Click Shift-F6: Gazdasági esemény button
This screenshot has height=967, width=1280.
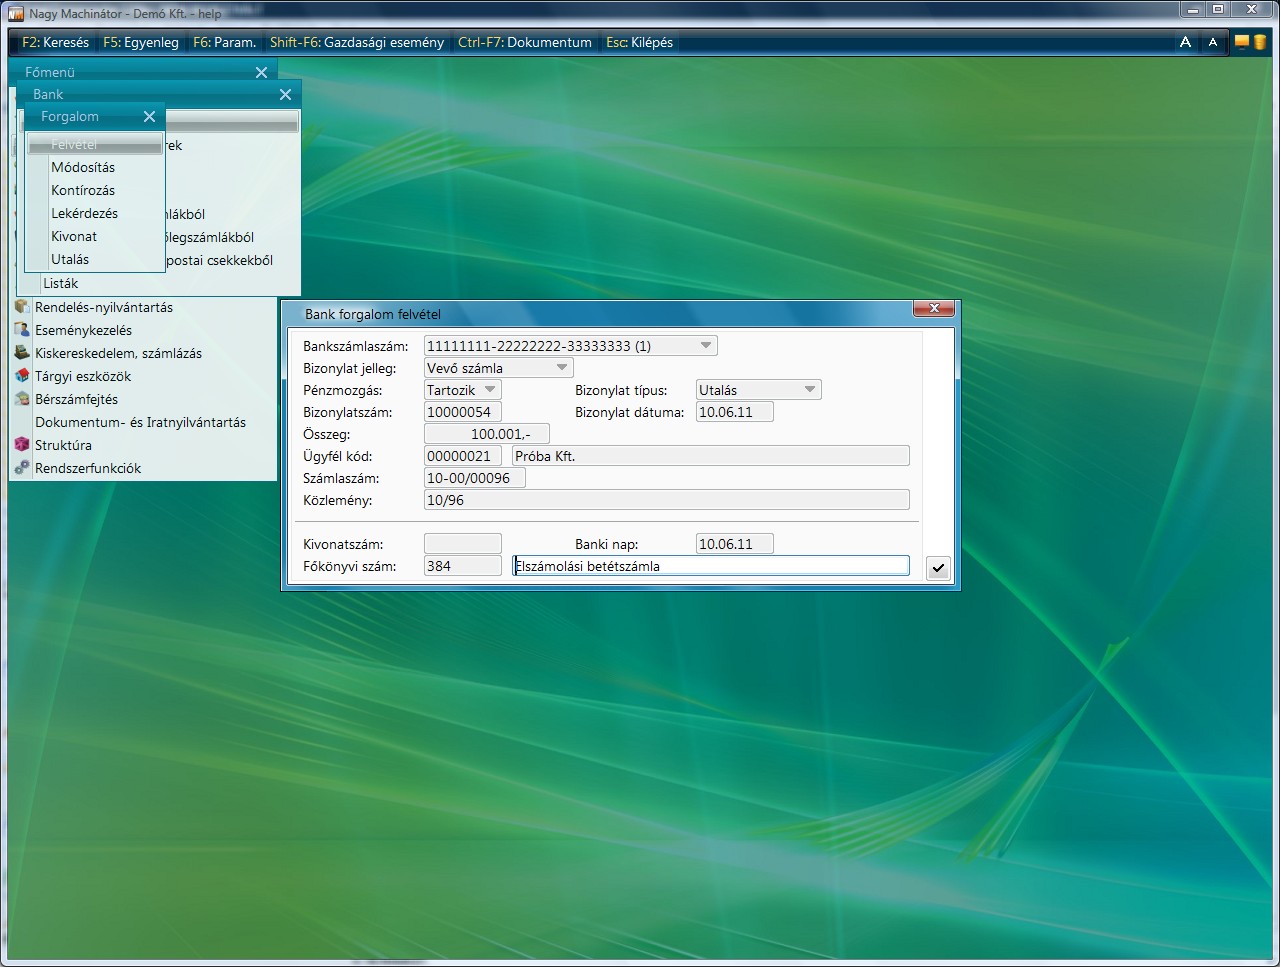(x=357, y=42)
